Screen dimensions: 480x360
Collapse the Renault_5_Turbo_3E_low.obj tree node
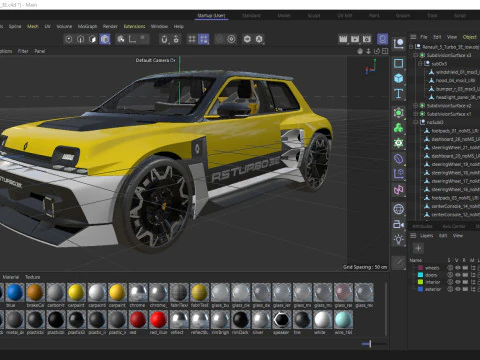click(x=411, y=47)
